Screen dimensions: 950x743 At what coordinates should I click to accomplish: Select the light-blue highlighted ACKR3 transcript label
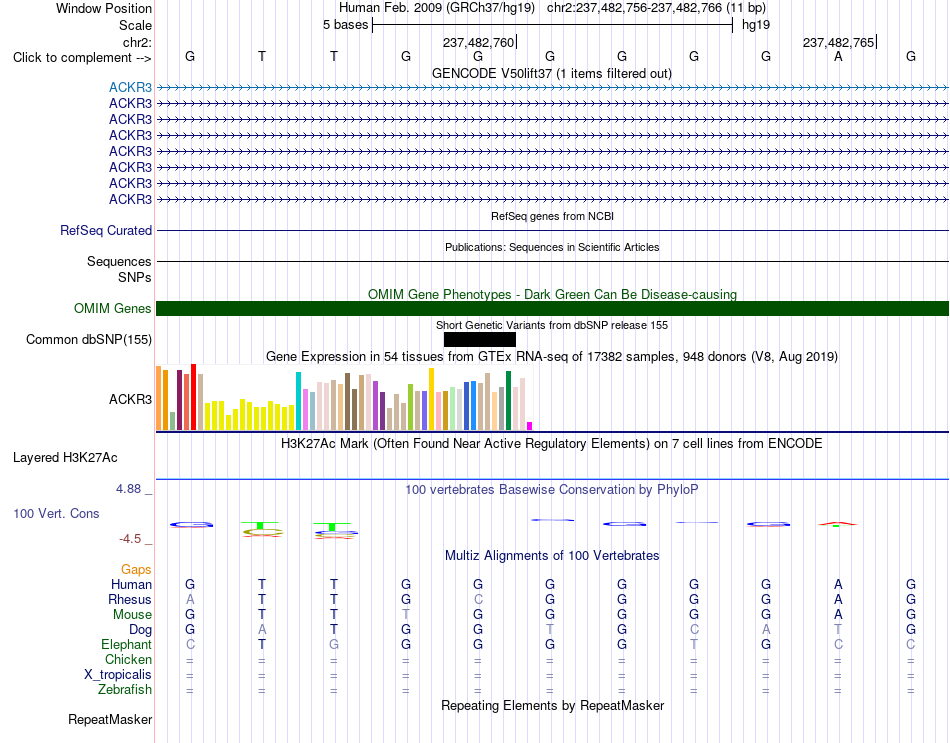pos(130,87)
